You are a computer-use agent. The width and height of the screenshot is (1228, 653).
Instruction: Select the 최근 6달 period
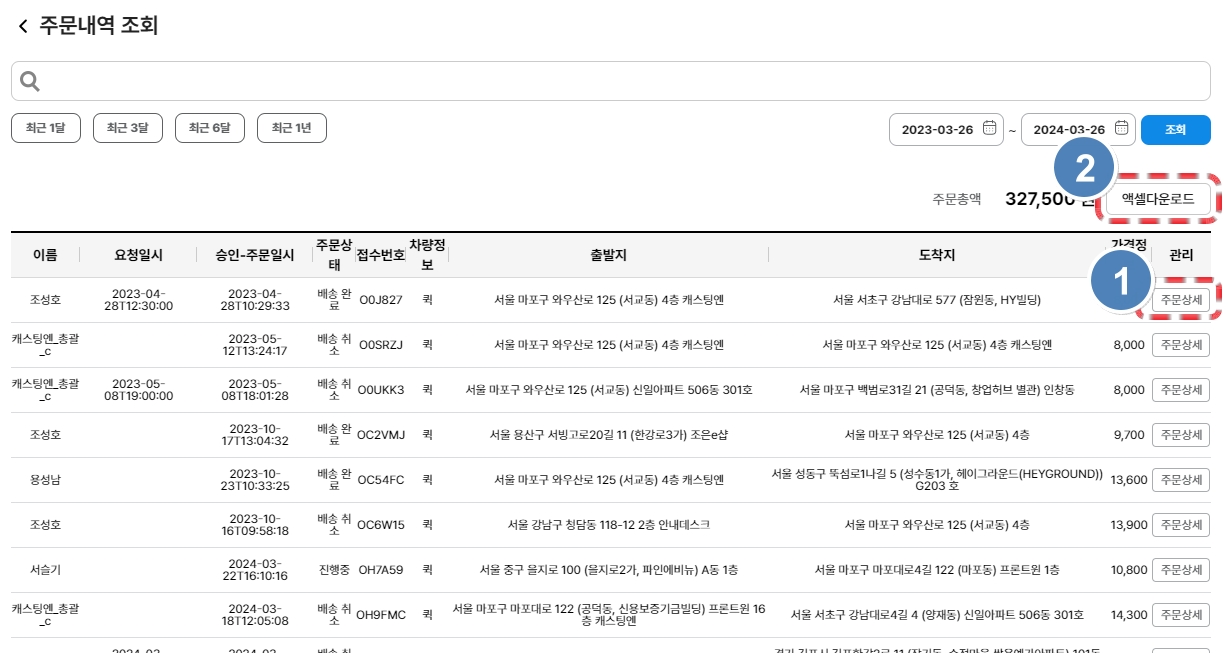(210, 128)
